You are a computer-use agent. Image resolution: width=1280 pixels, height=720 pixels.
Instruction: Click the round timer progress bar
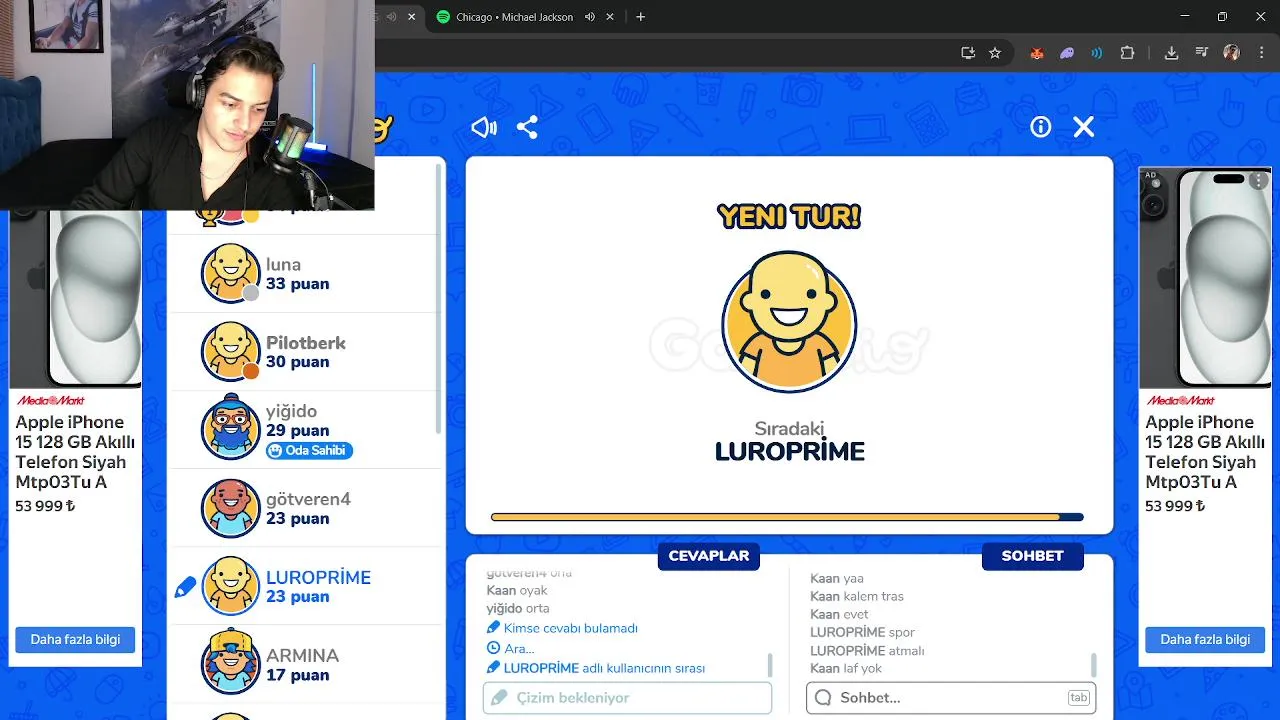click(x=787, y=517)
